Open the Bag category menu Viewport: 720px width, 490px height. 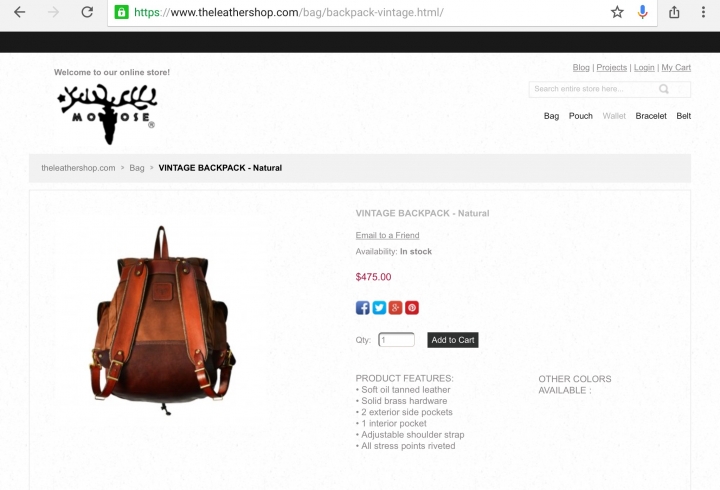coord(551,116)
